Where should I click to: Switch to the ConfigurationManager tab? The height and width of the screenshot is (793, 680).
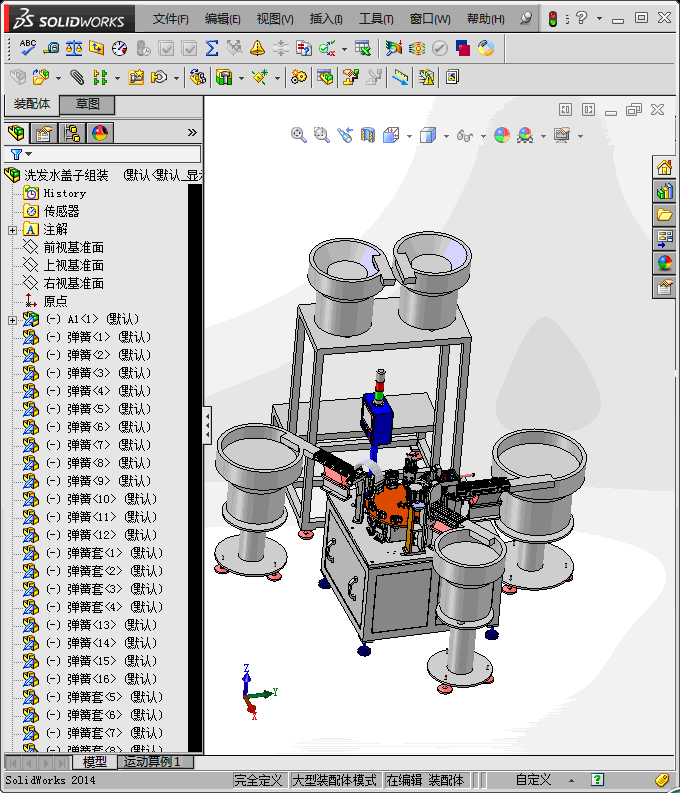(72, 133)
